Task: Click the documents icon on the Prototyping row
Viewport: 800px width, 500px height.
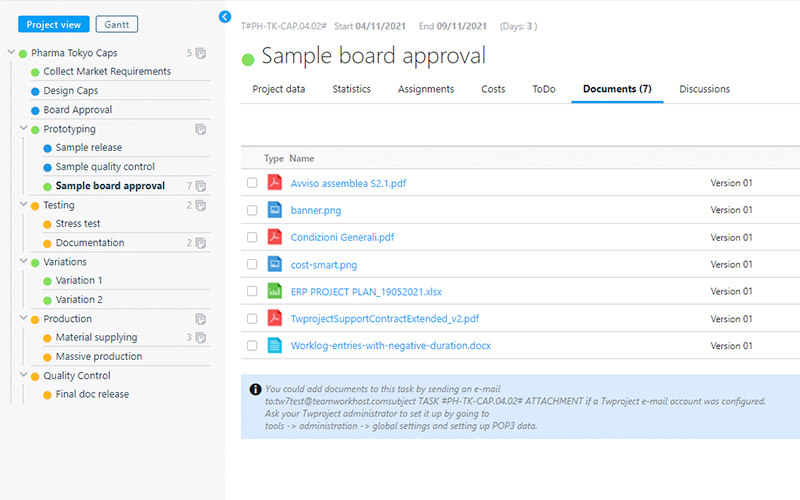Action: tap(201, 129)
